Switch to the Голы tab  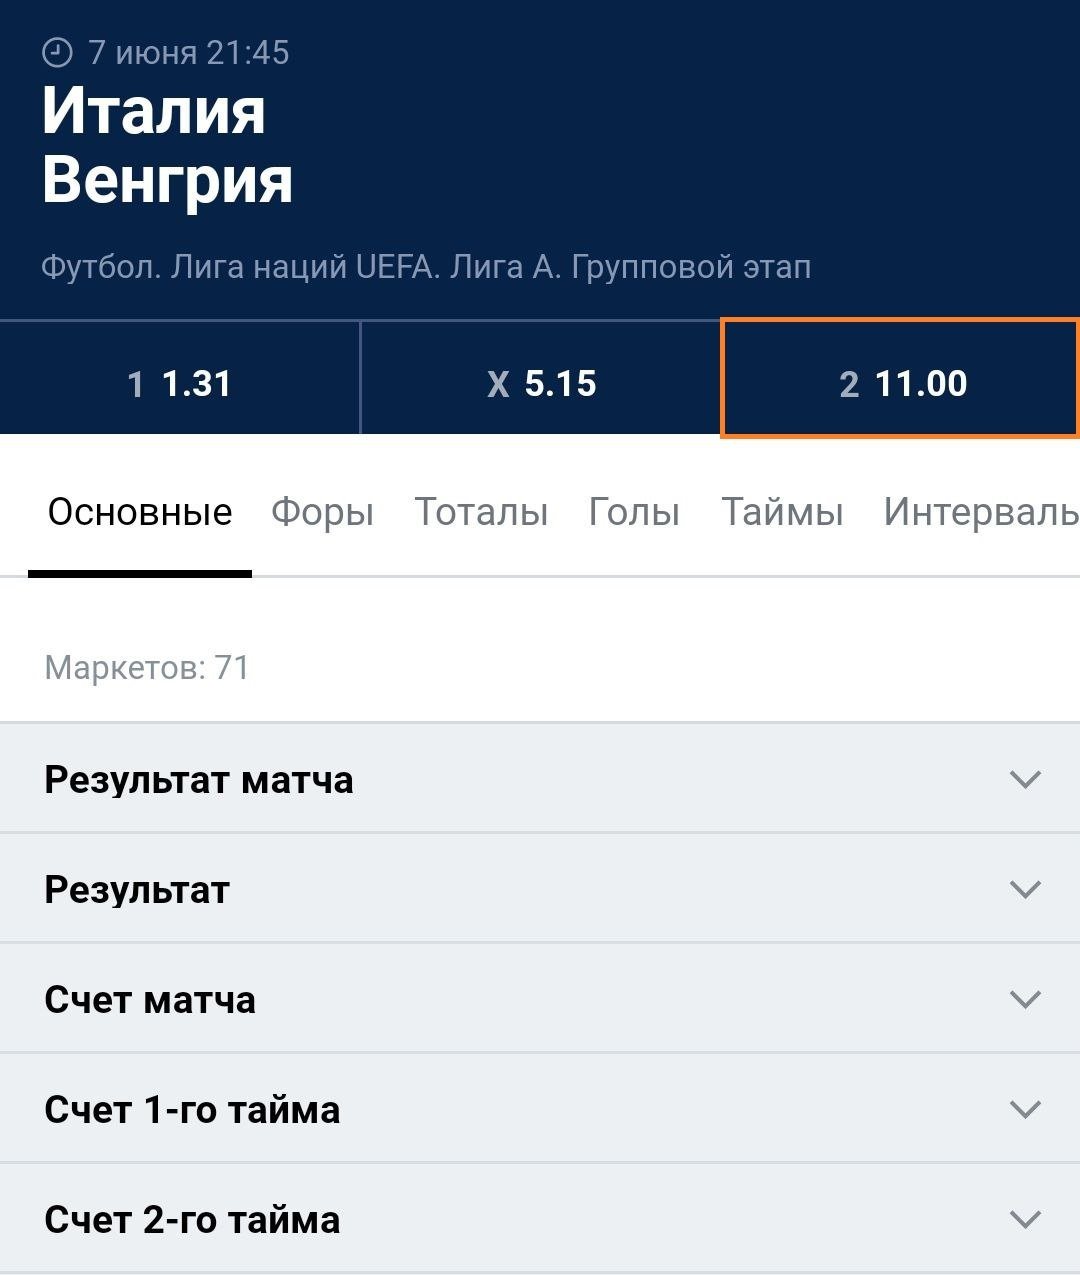[634, 513]
